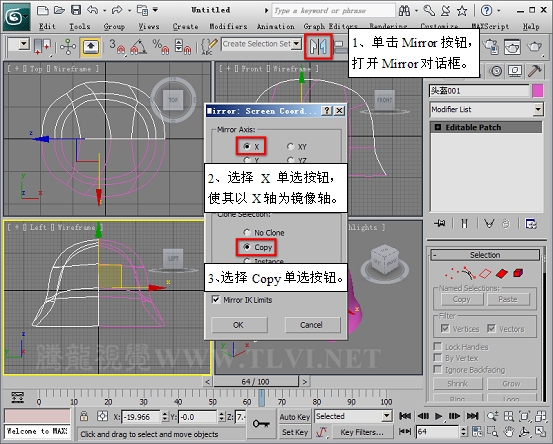553x444 pixels.
Task: Open the Help question mark icon
Action: (486, 11)
